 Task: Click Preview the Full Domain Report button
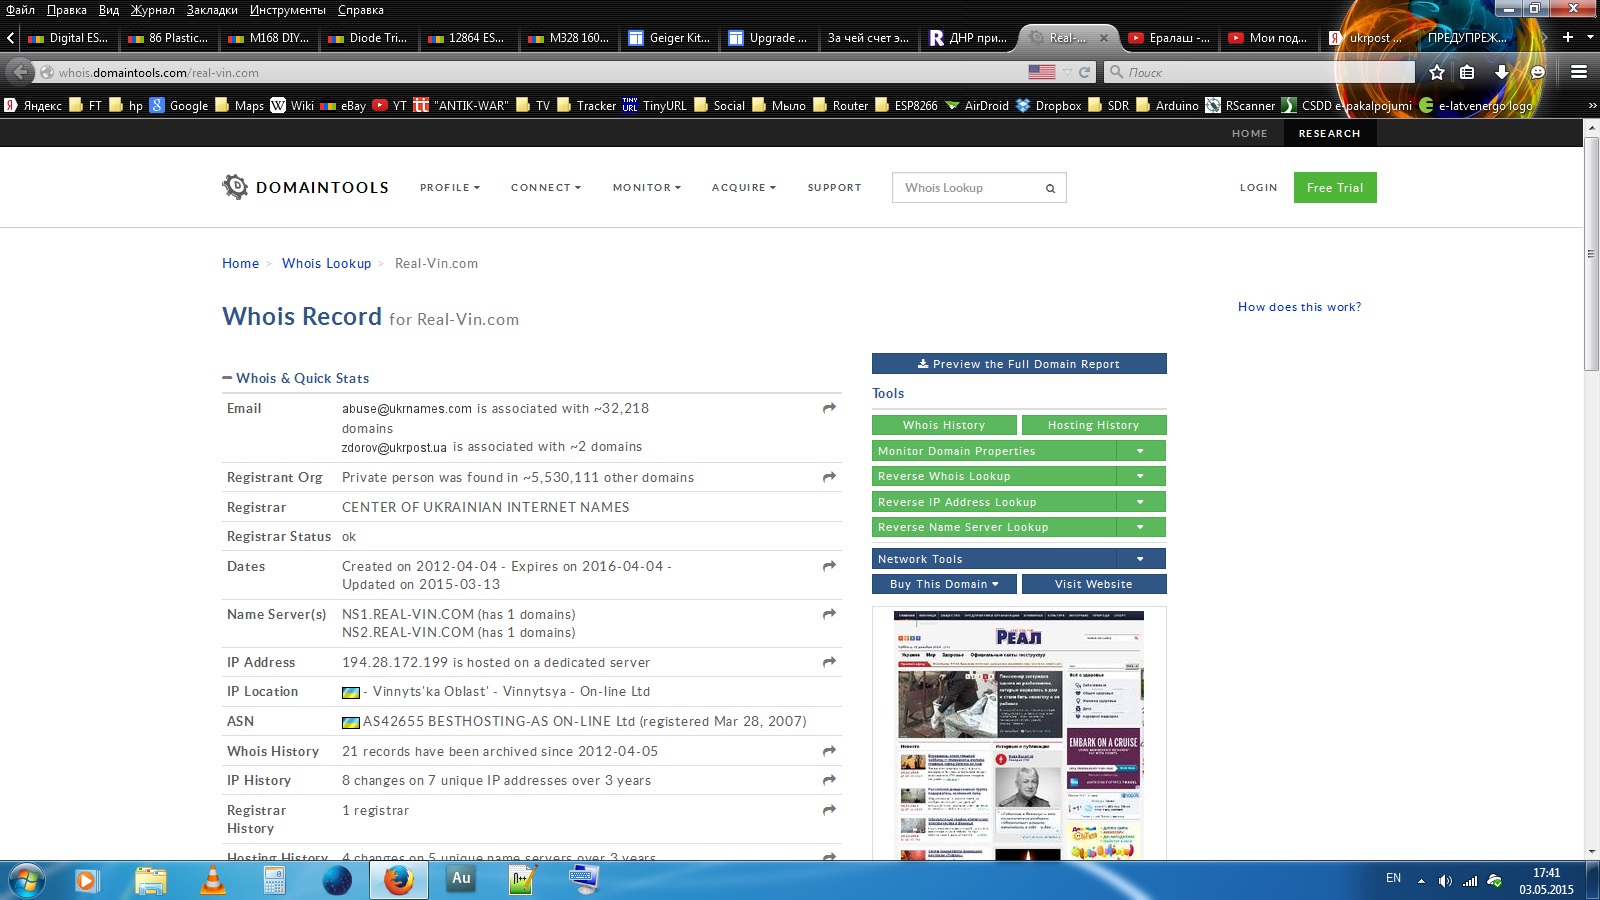coord(1019,364)
